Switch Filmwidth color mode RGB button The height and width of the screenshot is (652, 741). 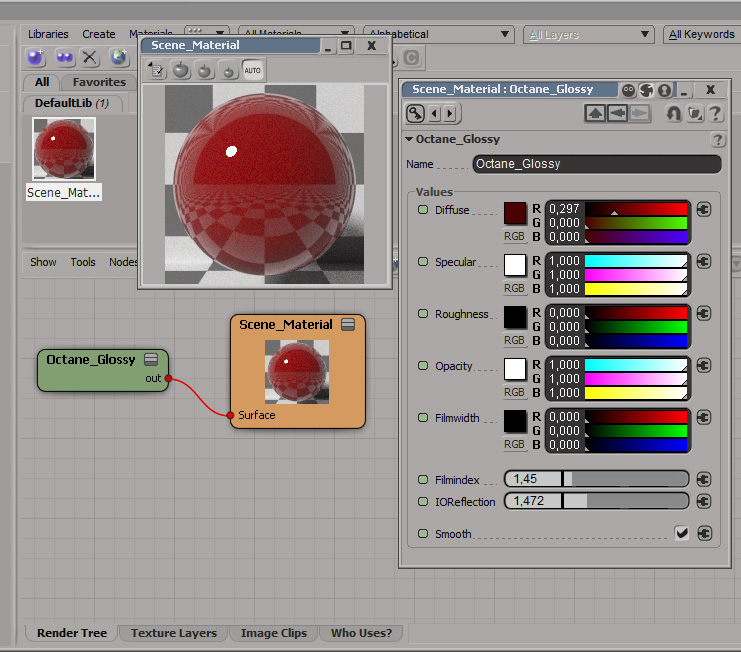tap(515, 444)
